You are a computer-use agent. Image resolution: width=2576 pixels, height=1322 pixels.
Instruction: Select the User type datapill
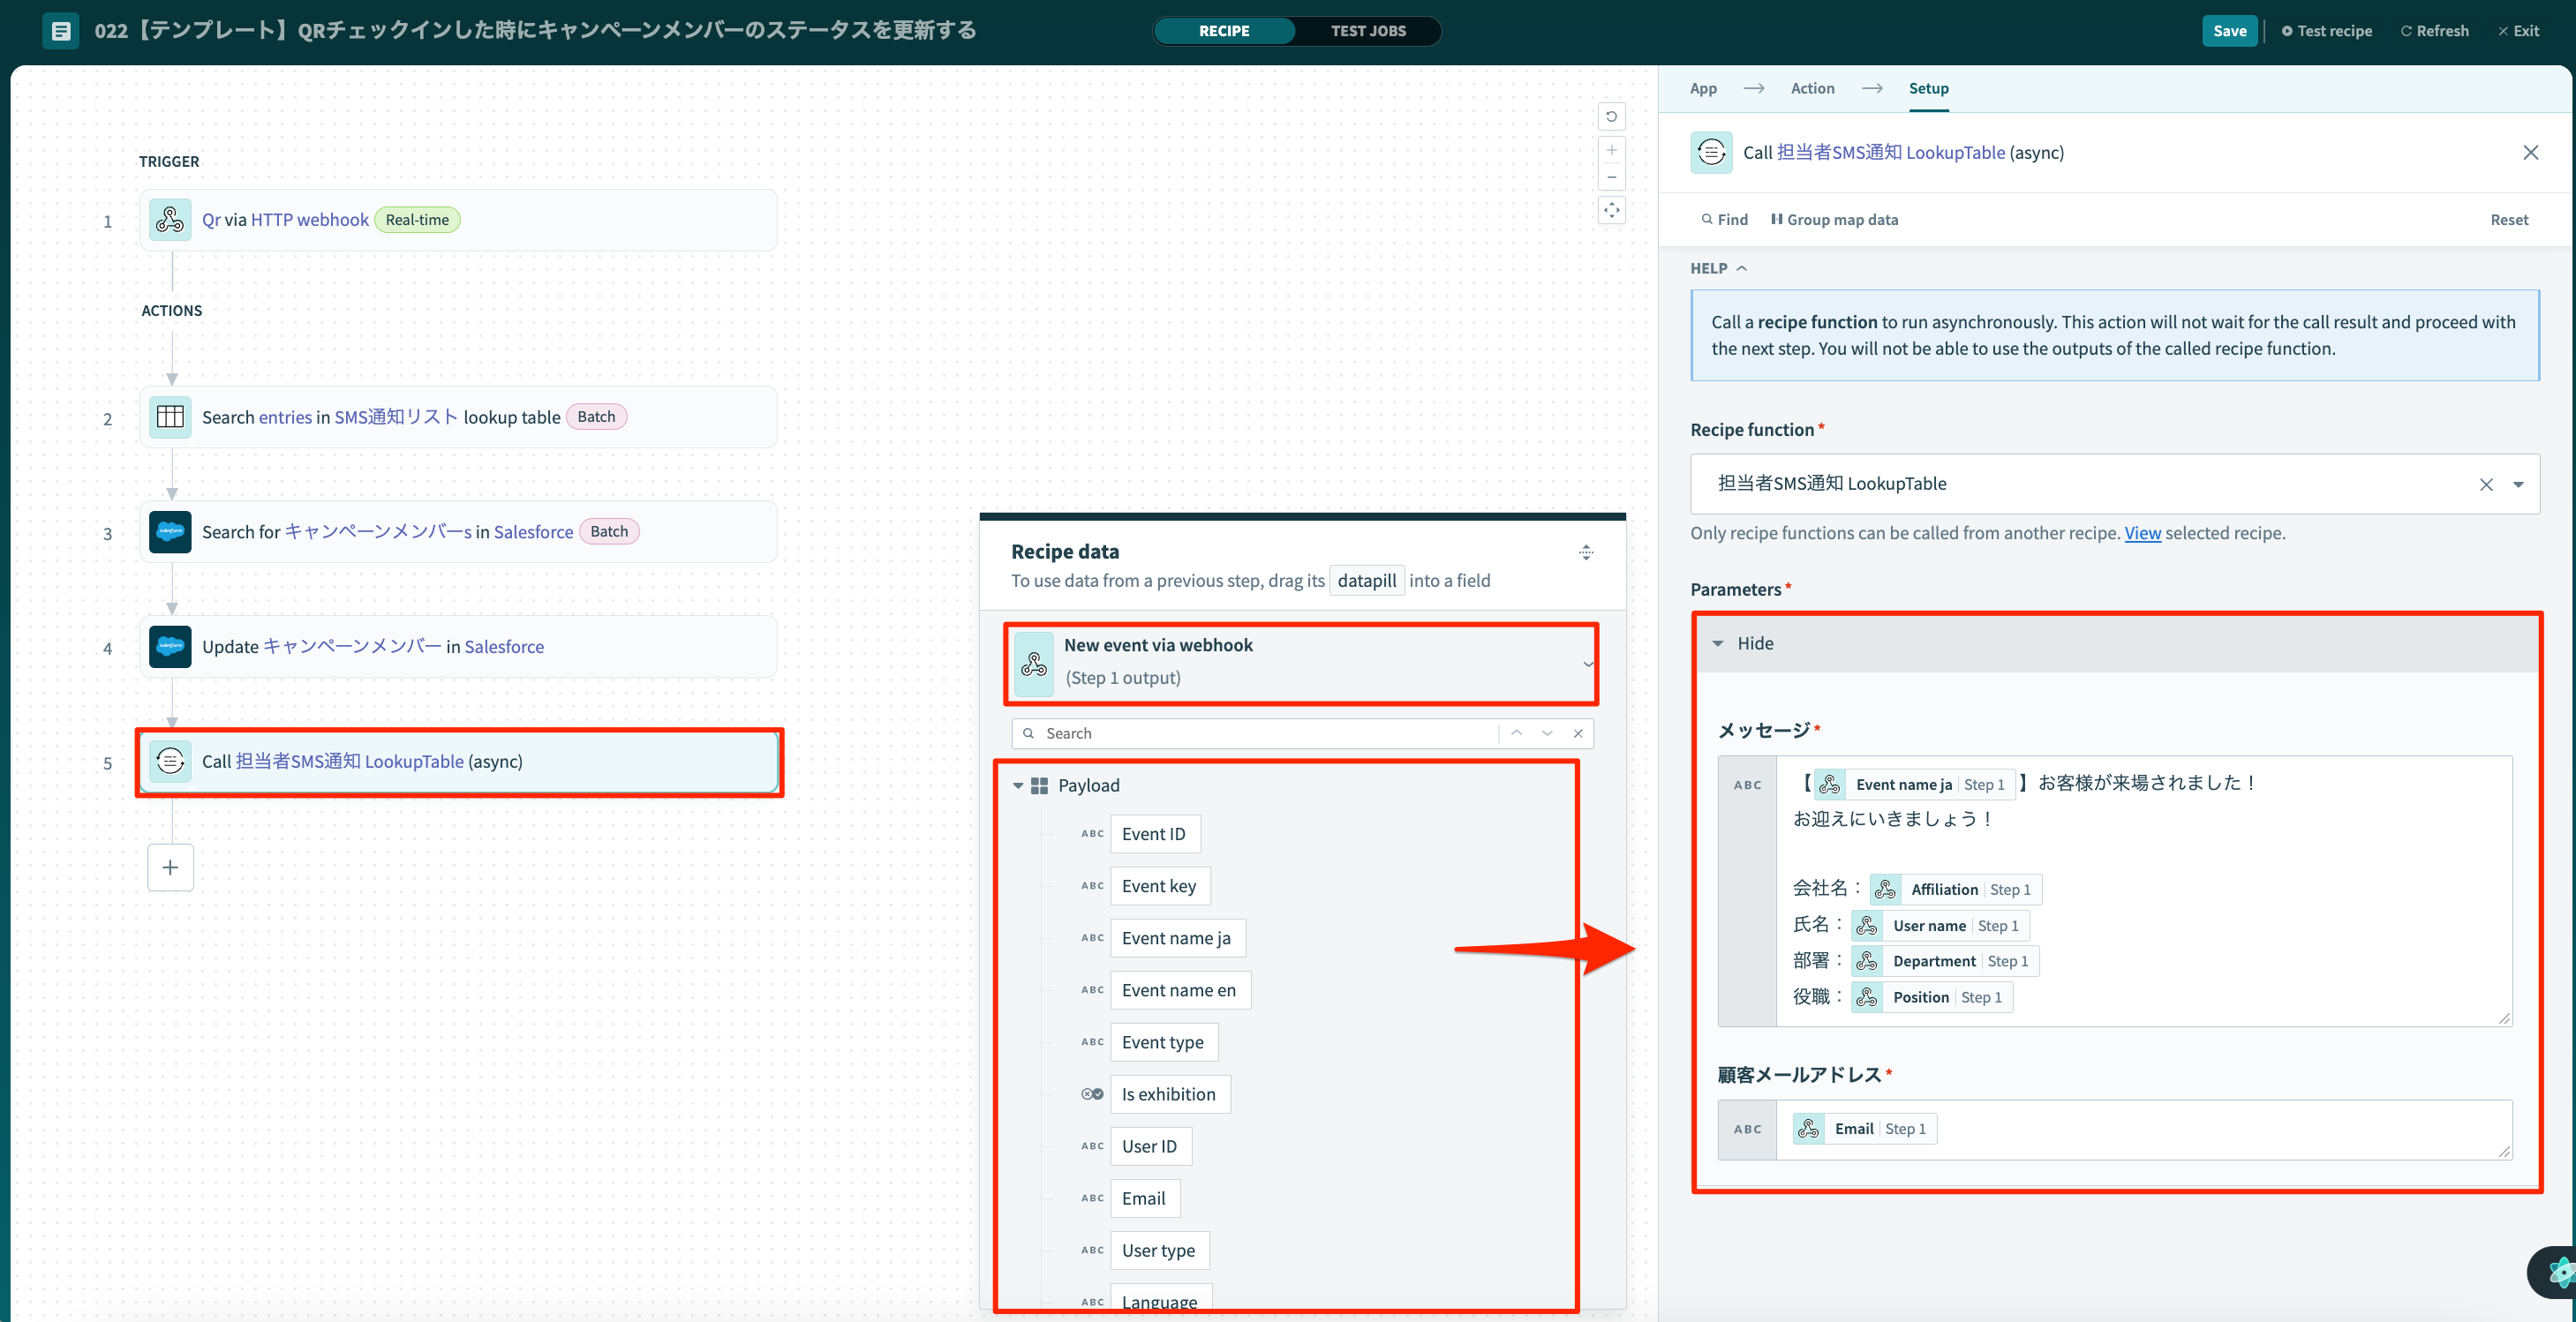tap(1159, 1250)
